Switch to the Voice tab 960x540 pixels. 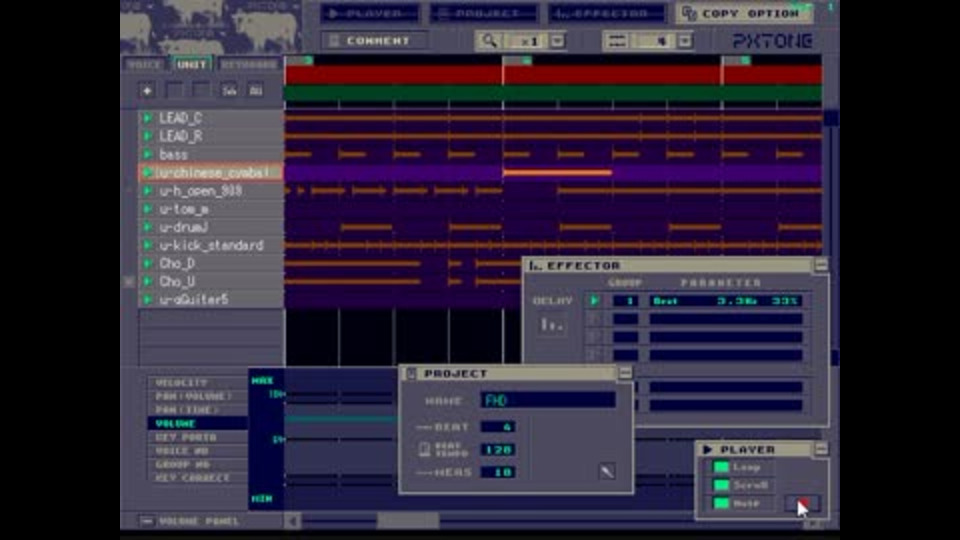click(x=144, y=64)
